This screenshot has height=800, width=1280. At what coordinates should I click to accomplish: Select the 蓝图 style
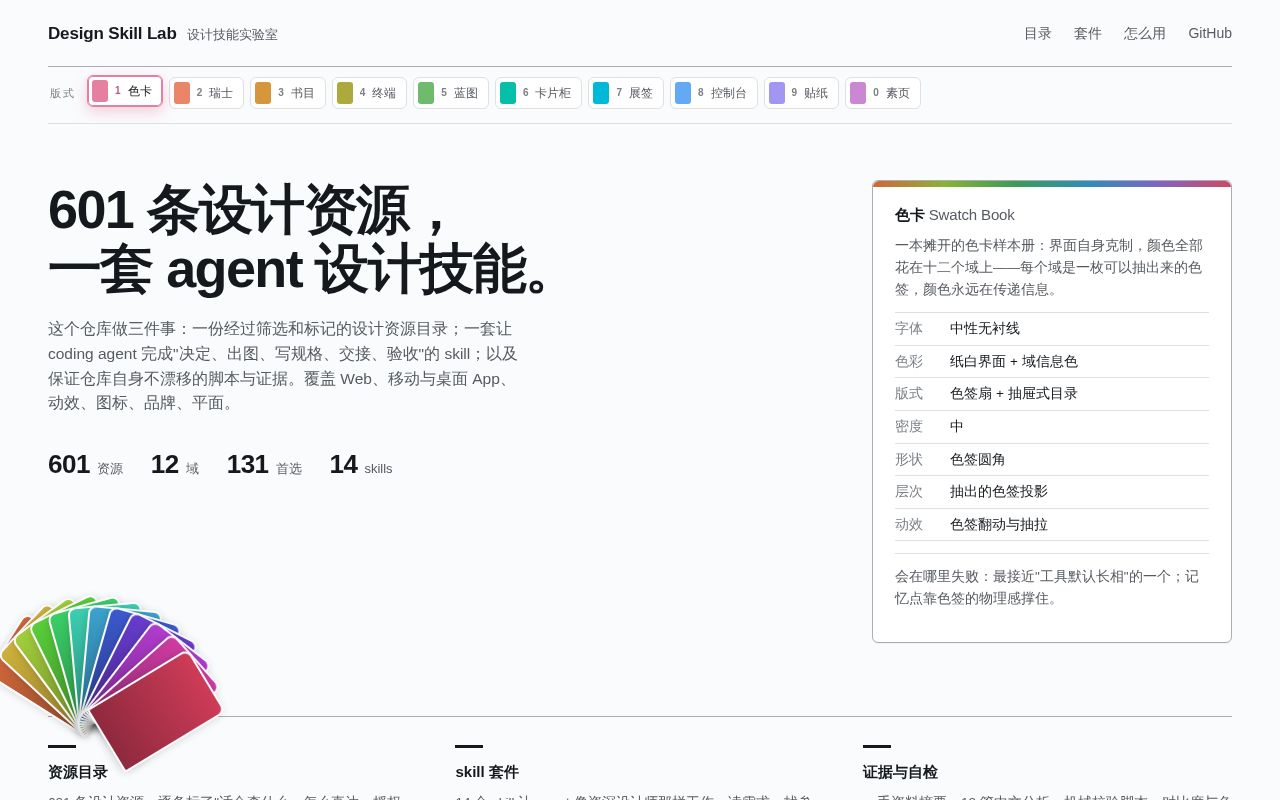451,93
